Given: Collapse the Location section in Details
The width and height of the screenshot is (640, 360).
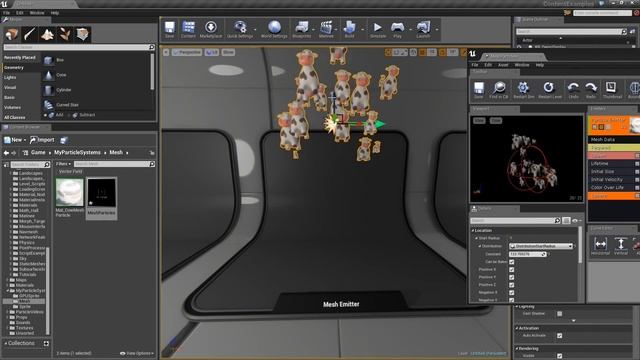Looking at the screenshot, I should pos(473,231).
